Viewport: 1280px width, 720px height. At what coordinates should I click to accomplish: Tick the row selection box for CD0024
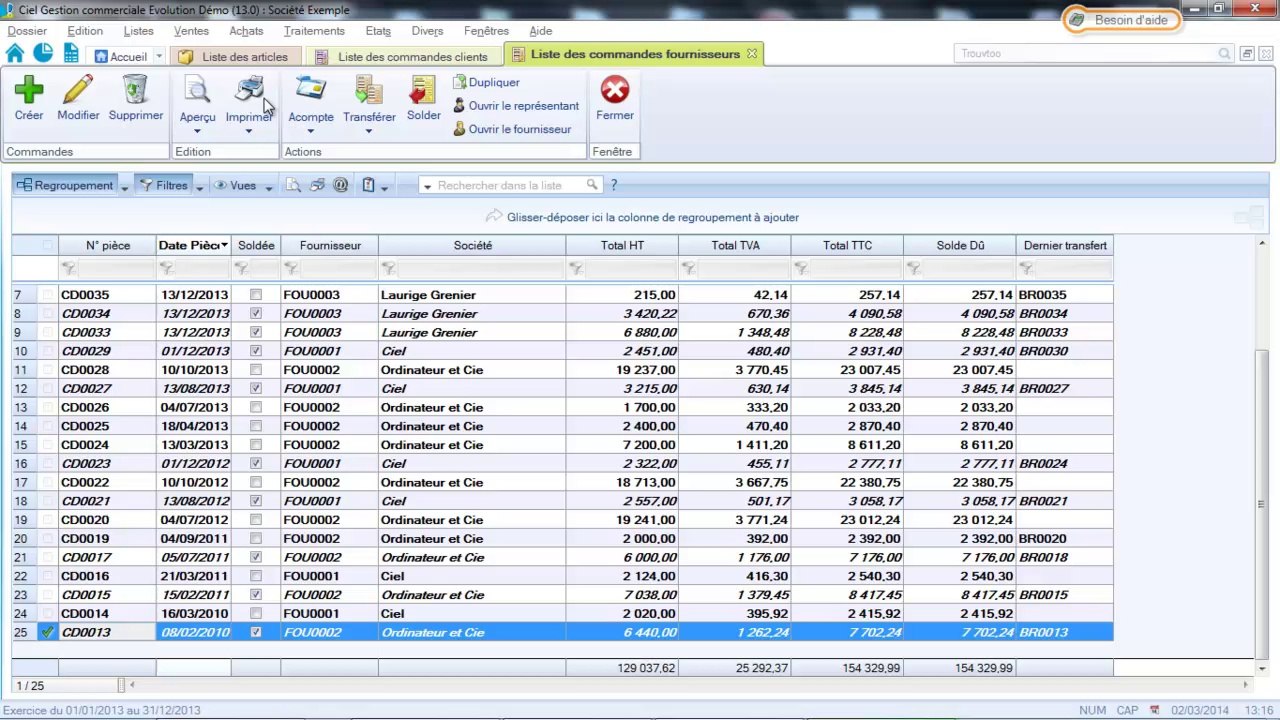point(47,445)
